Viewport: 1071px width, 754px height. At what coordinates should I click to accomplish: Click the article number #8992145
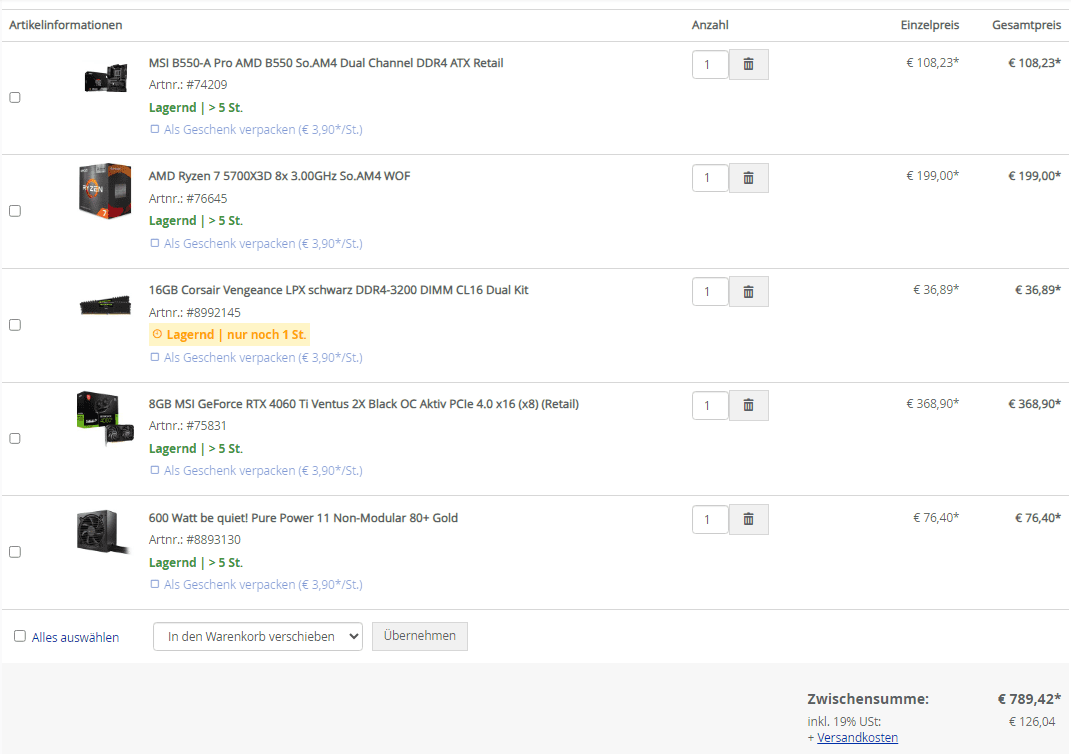click(213, 313)
